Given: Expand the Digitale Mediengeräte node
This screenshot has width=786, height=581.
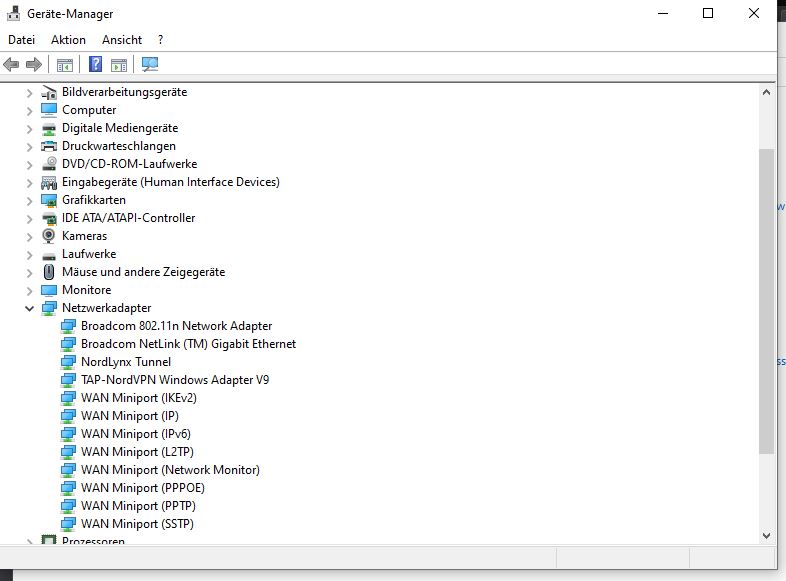Looking at the screenshot, I should pos(29,129).
